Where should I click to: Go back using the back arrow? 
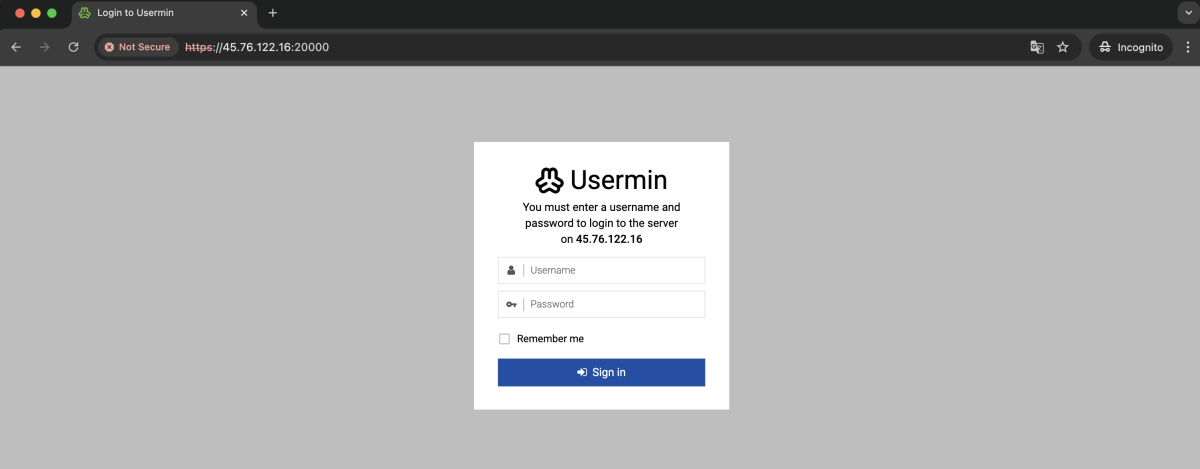tap(16, 47)
